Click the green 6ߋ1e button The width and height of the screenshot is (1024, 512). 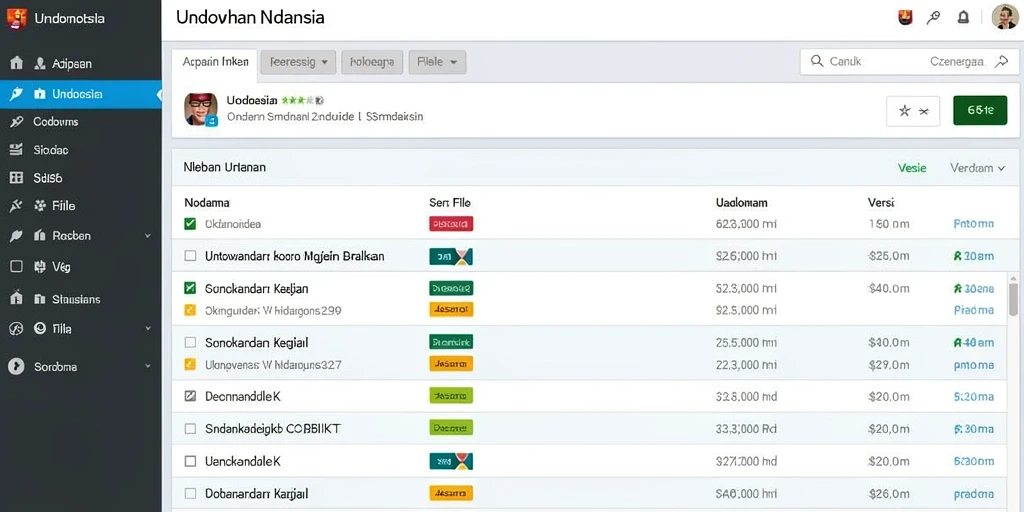[x=980, y=110]
